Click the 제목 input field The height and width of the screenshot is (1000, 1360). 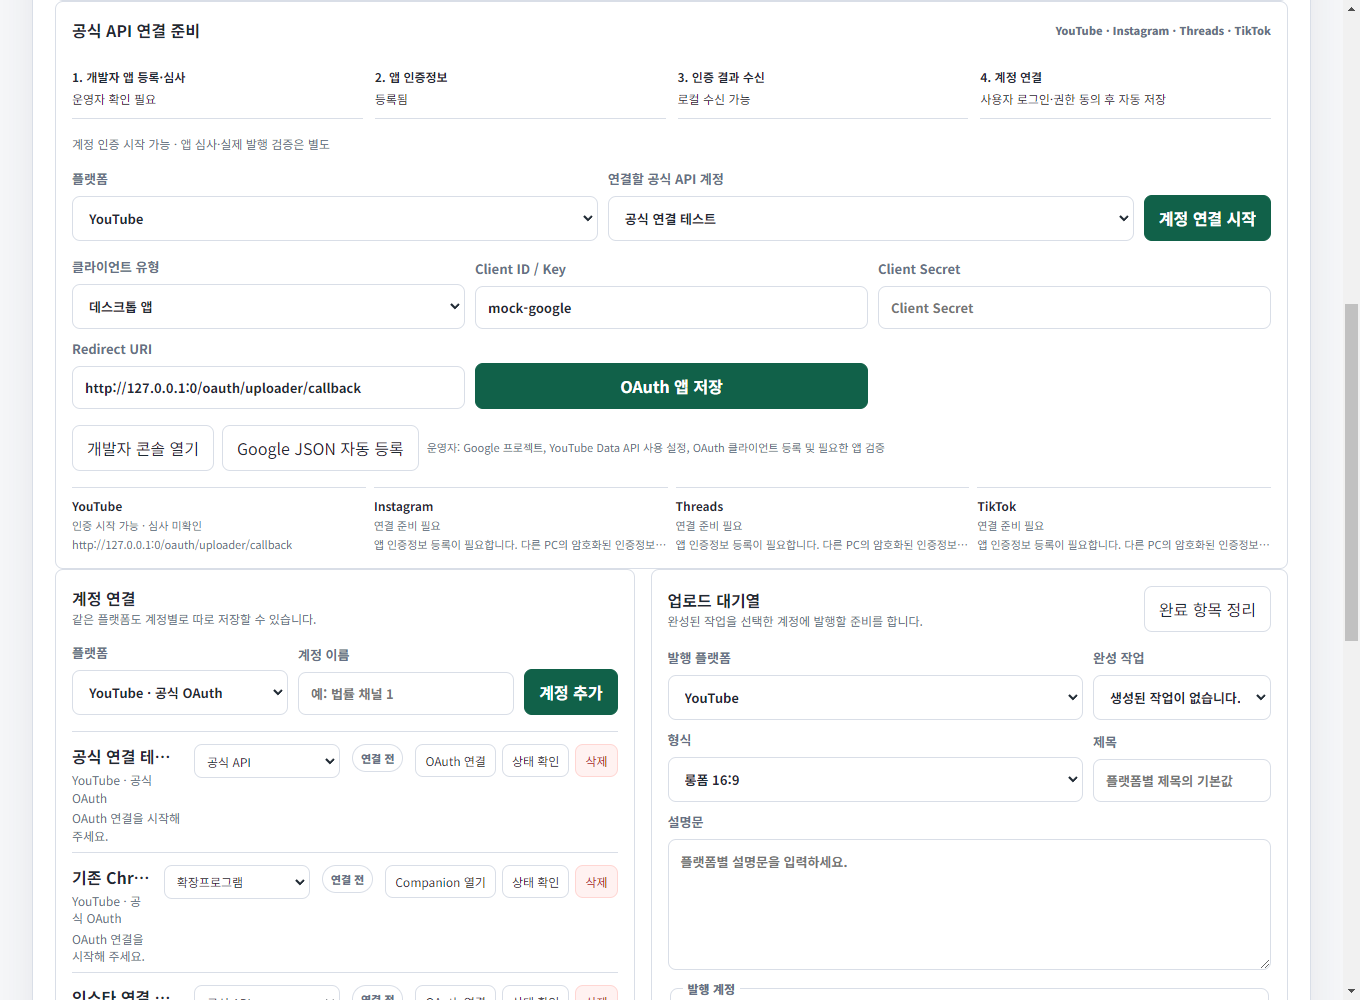1182,781
